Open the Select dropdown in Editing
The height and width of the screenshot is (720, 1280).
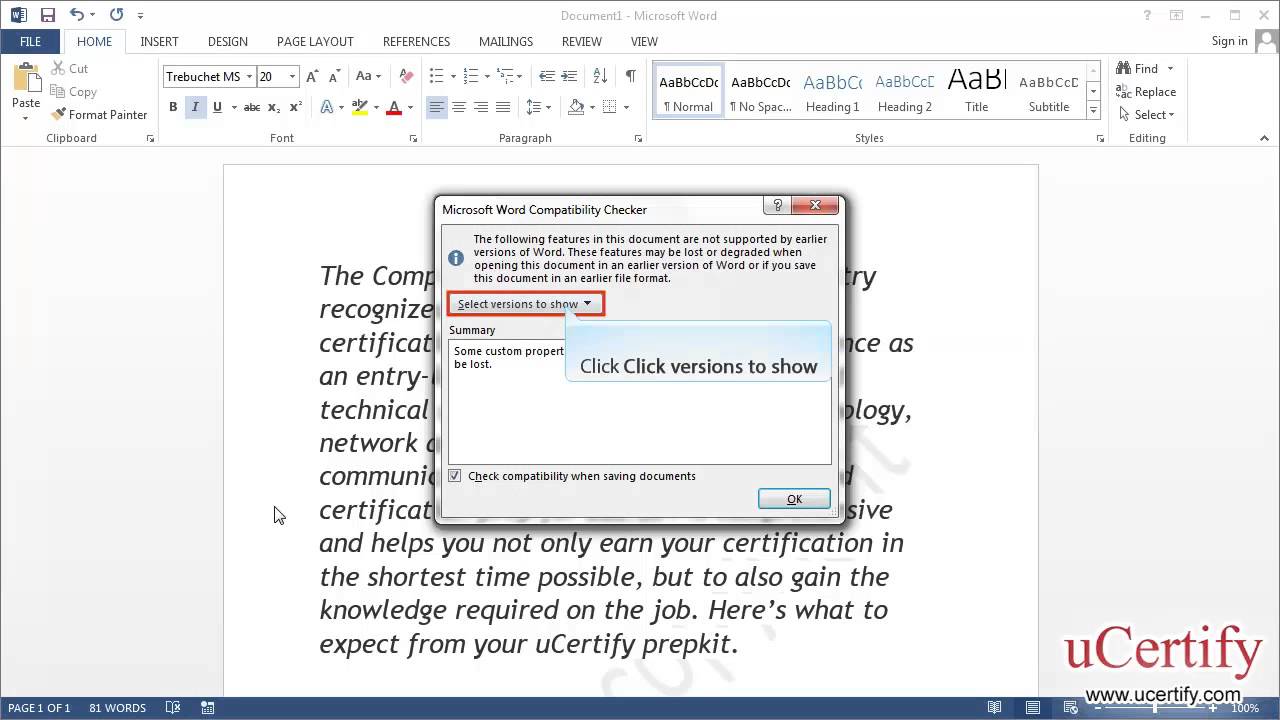(1146, 114)
